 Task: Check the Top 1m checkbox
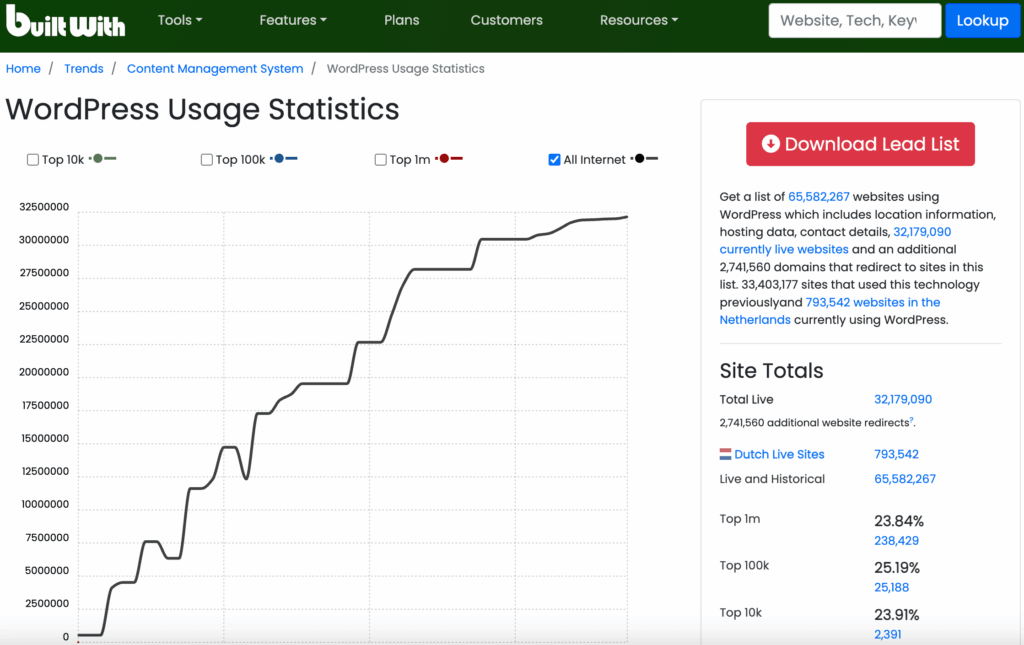pos(381,160)
